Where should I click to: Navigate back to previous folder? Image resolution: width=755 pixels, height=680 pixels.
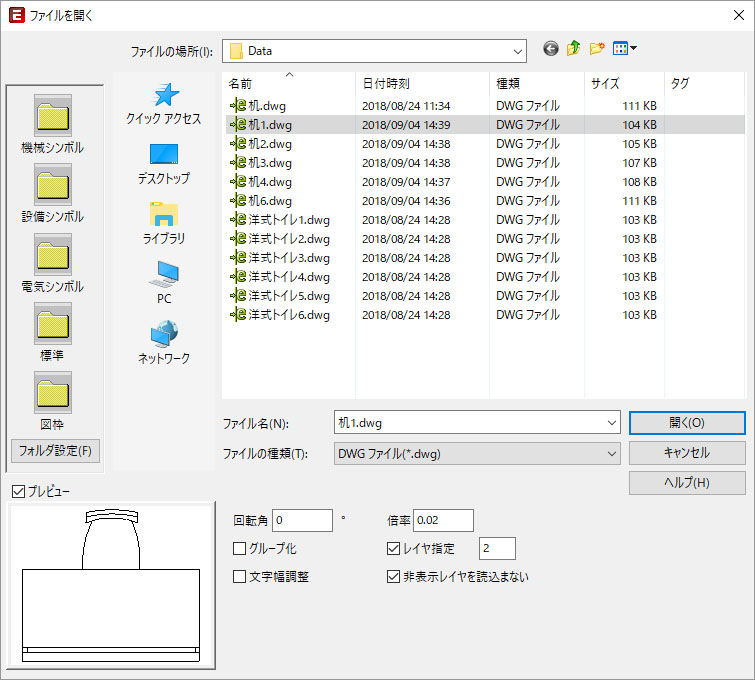pos(551,49)
